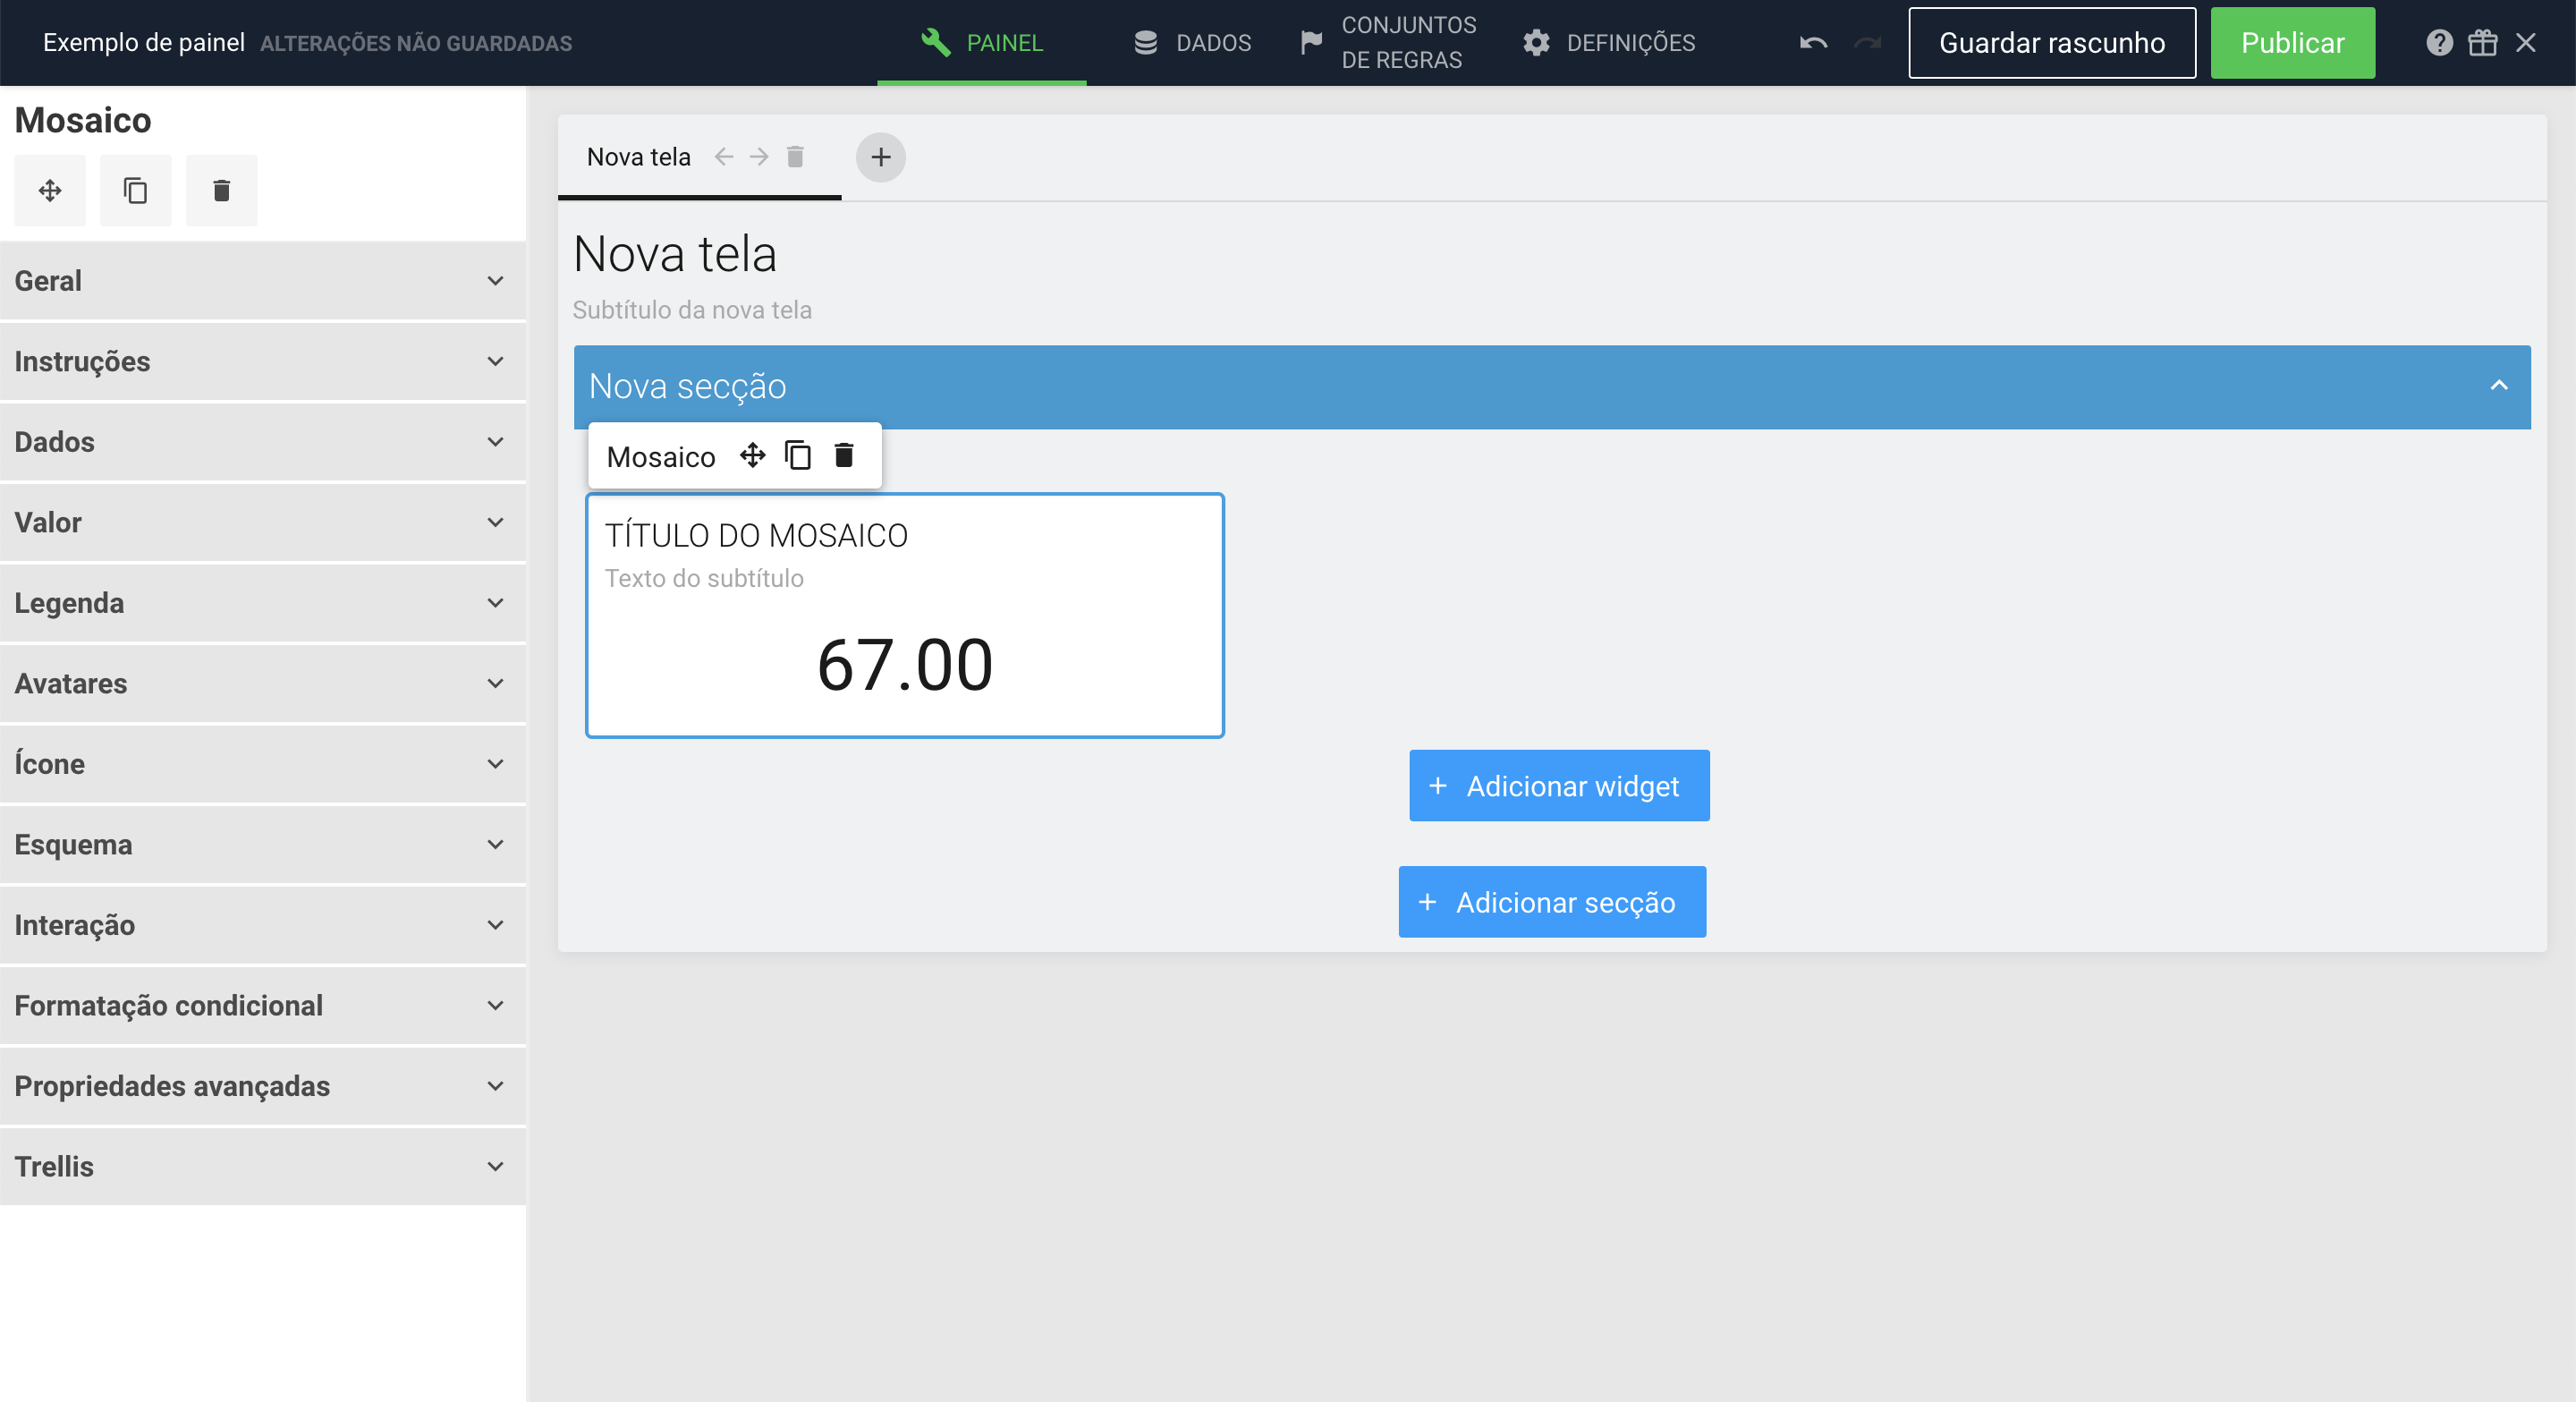
Task: Click the Nova tela page title
Action: tap(675, 254)
